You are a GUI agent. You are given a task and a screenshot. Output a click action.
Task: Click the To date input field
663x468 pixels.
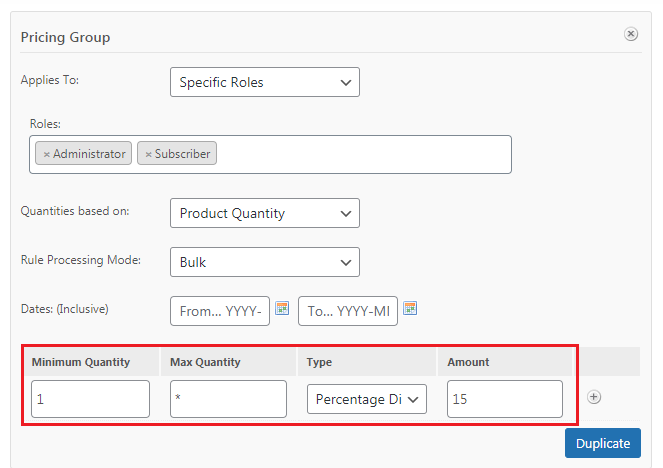coord(348,311)
